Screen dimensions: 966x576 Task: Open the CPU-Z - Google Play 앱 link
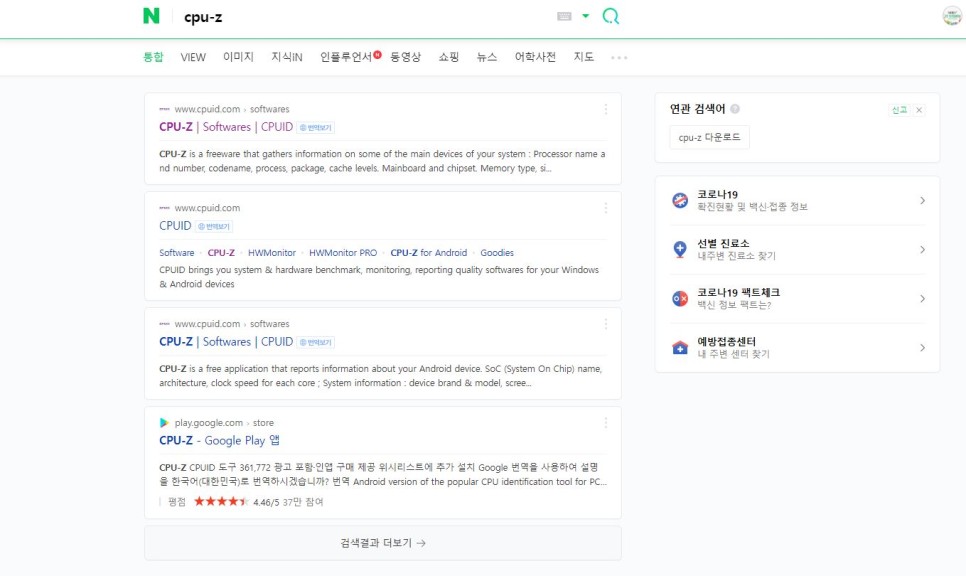pos(219,440)
